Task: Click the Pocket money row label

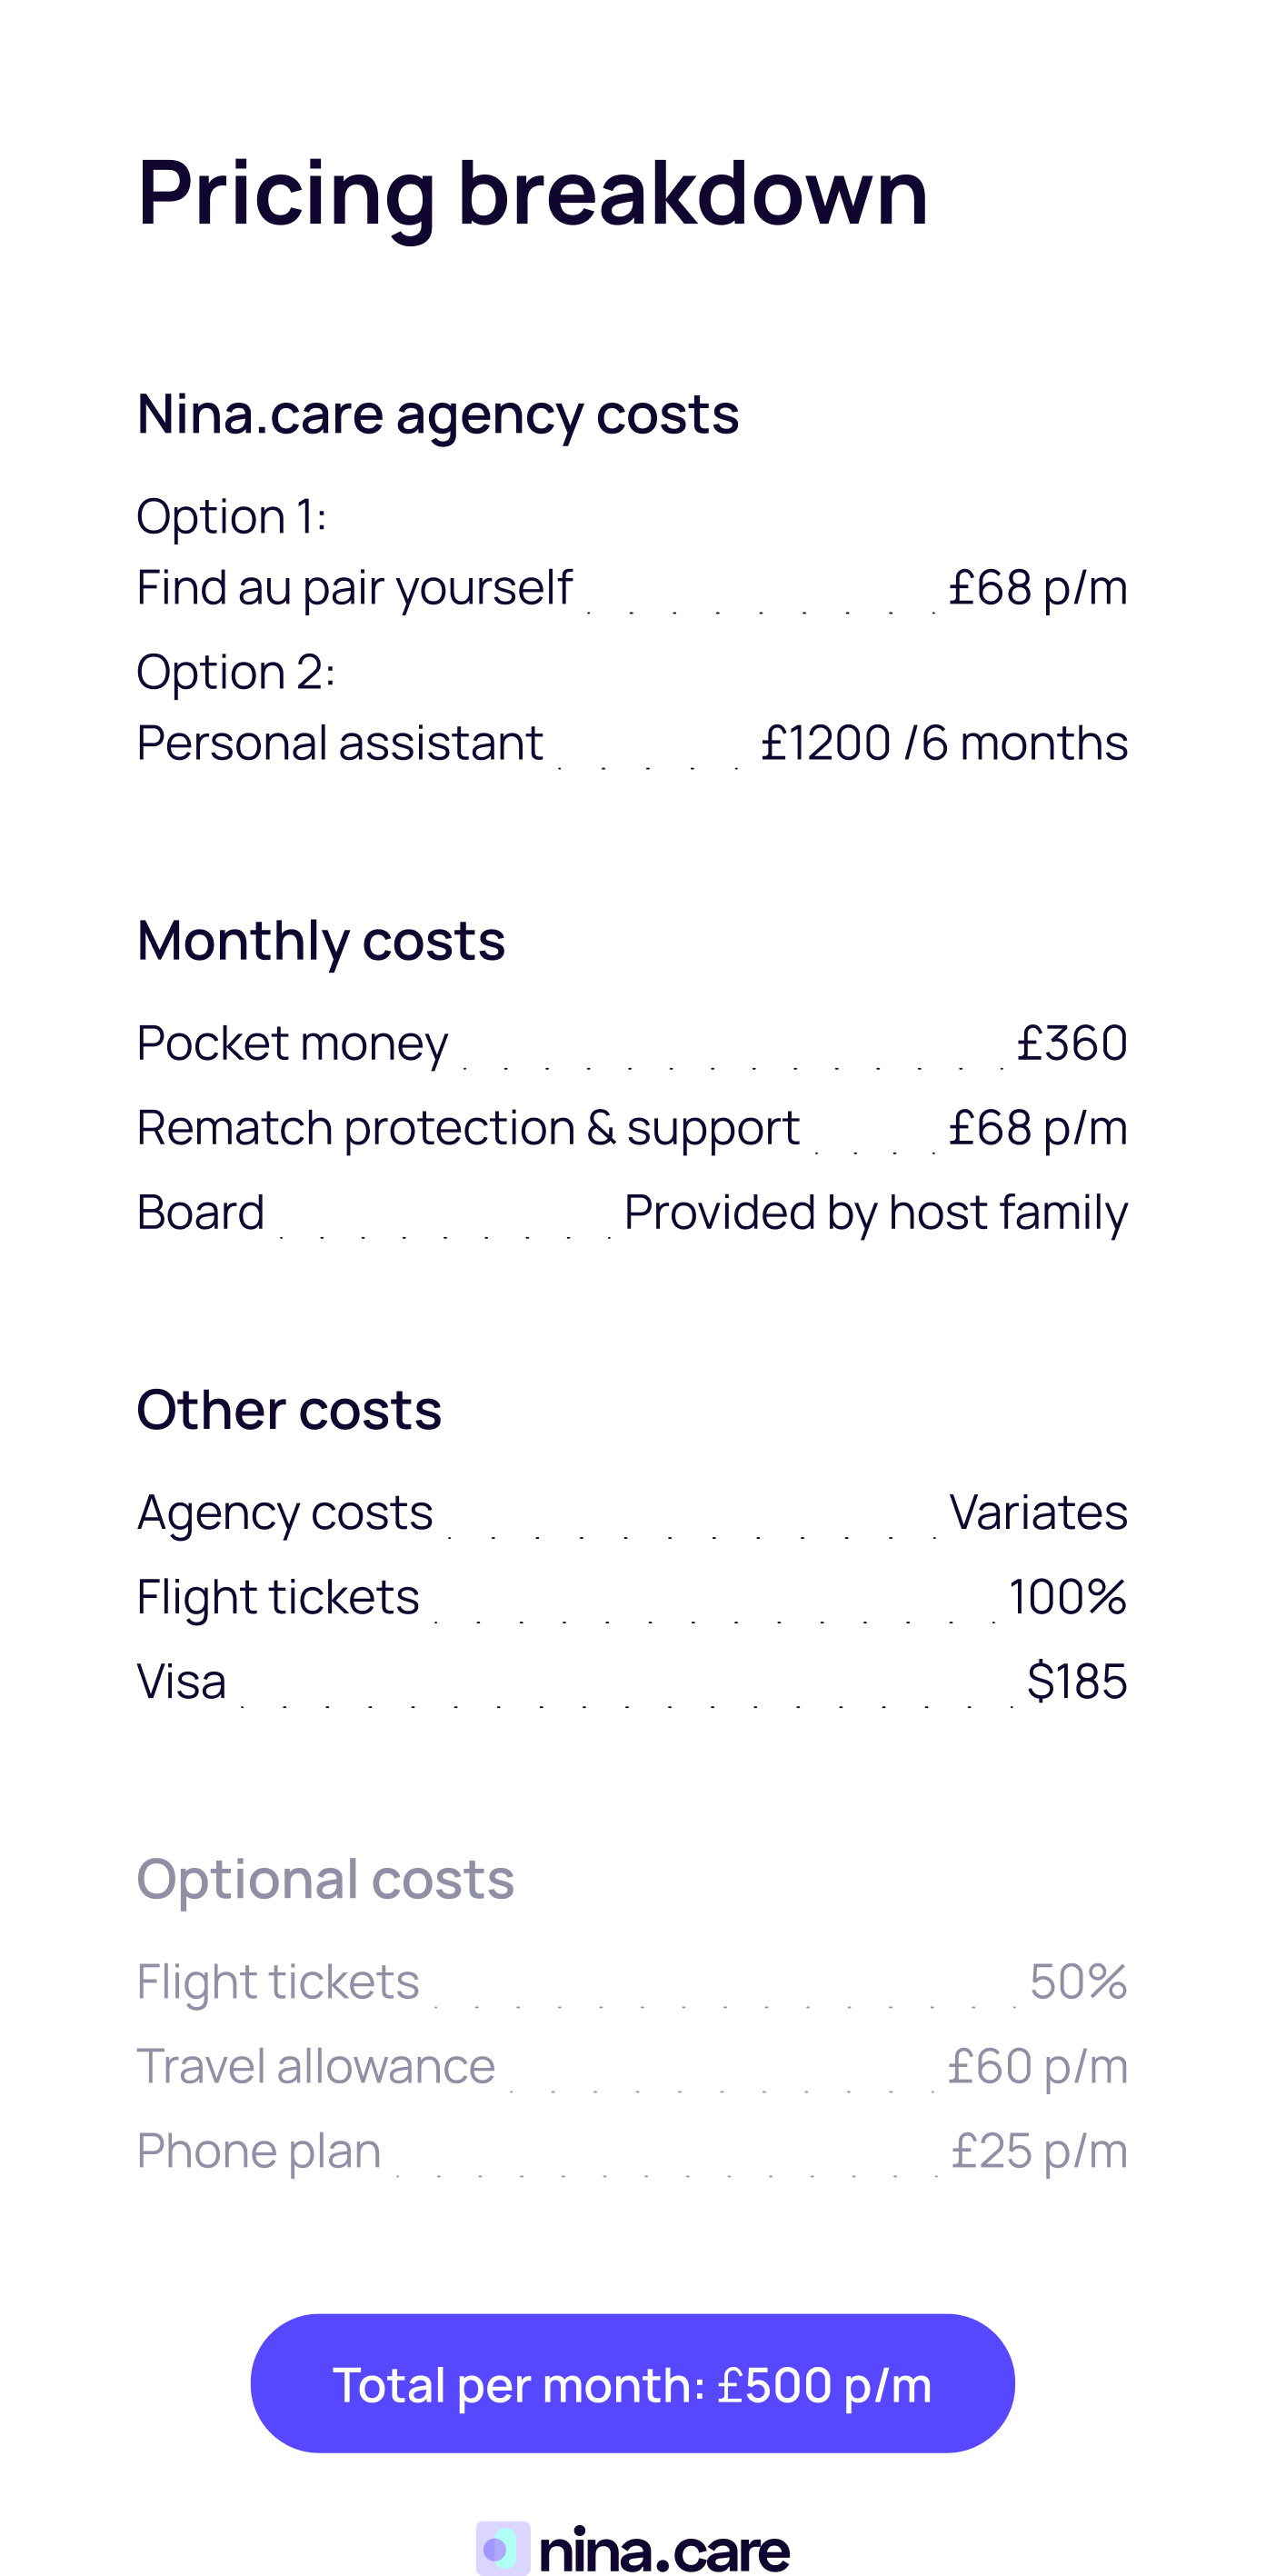Action: tap(292, 1043)
